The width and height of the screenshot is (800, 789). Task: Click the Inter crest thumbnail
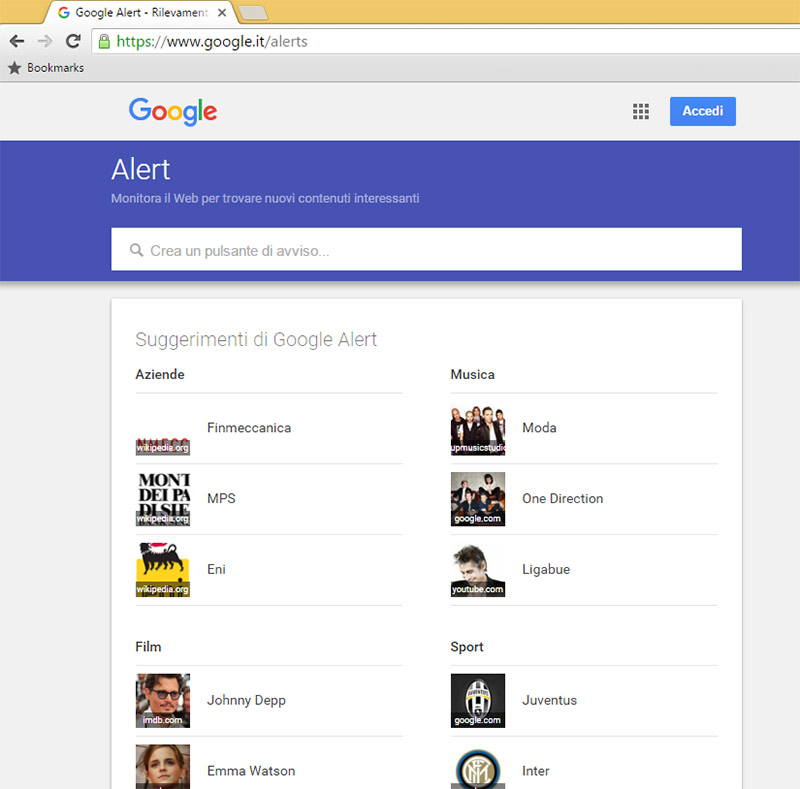point(478,767)
